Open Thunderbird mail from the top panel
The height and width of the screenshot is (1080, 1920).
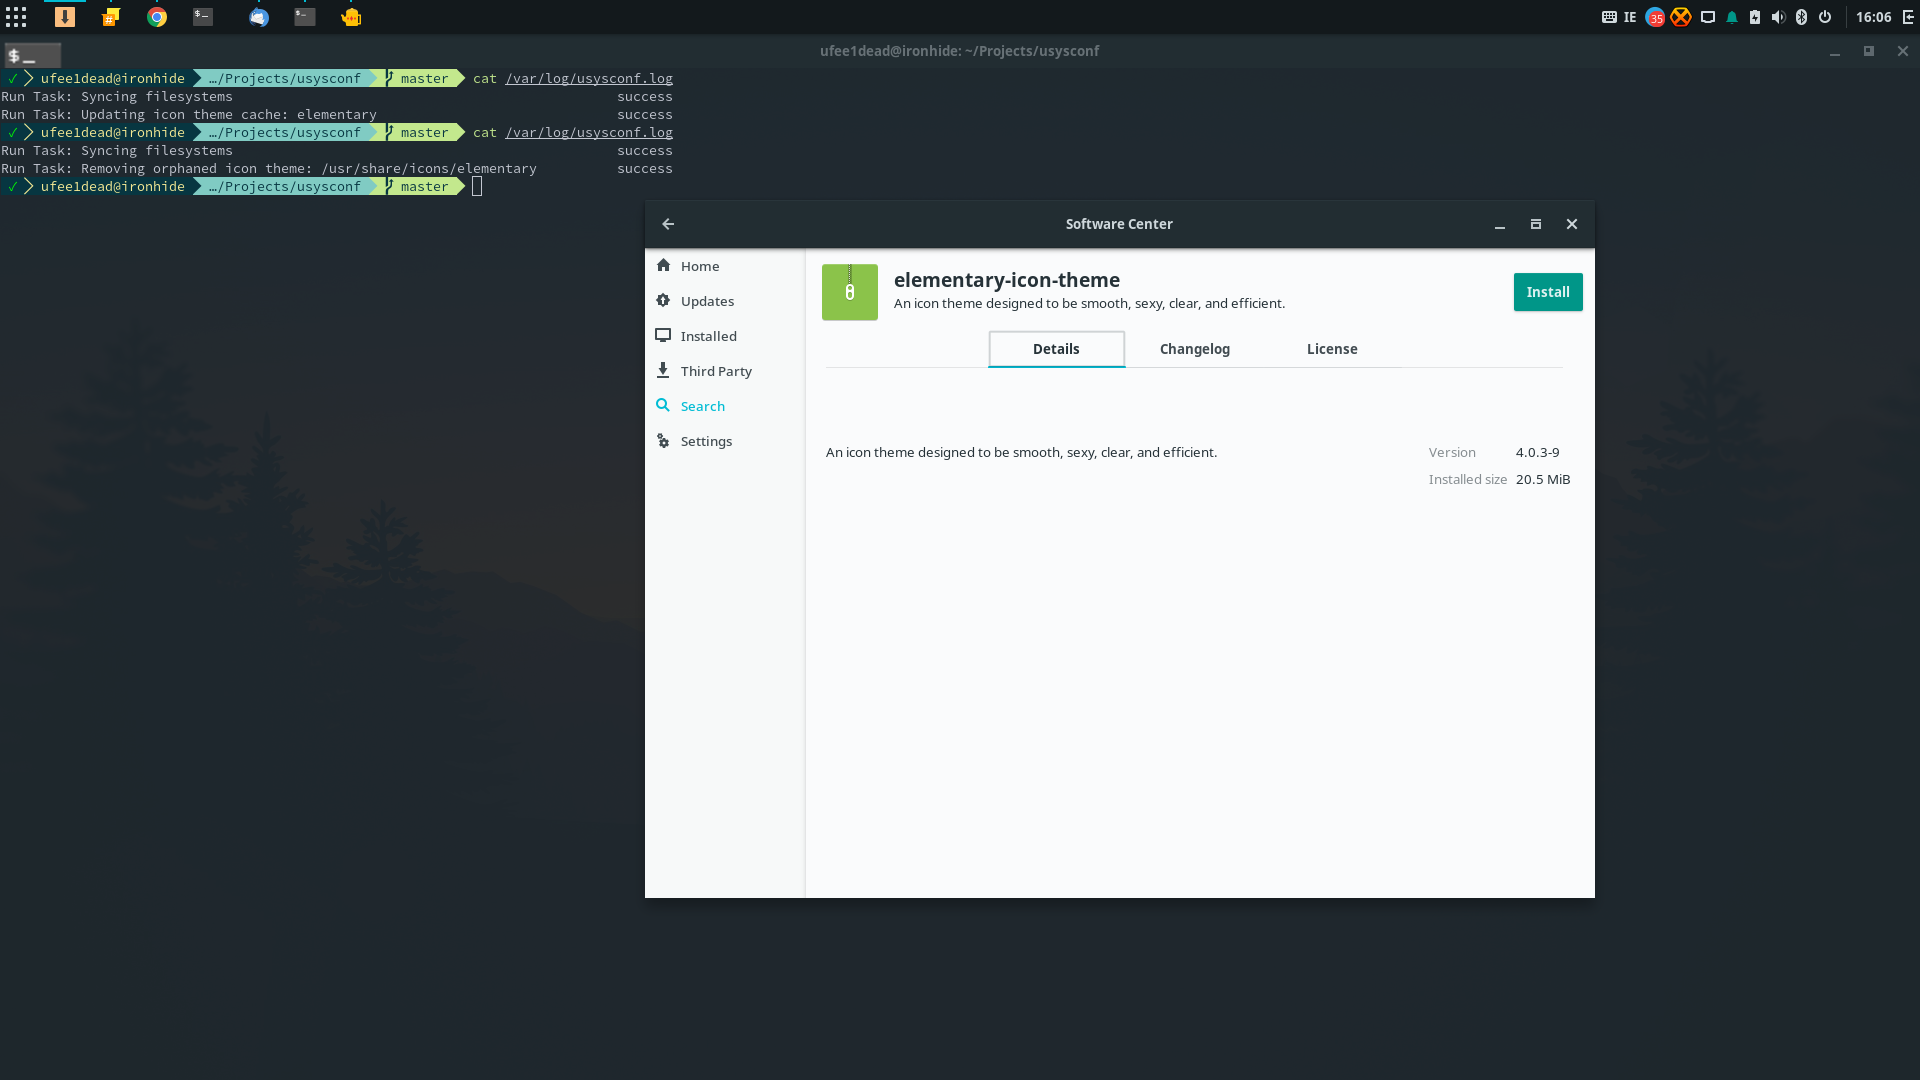pyautogui.click(x=259, y=17)
